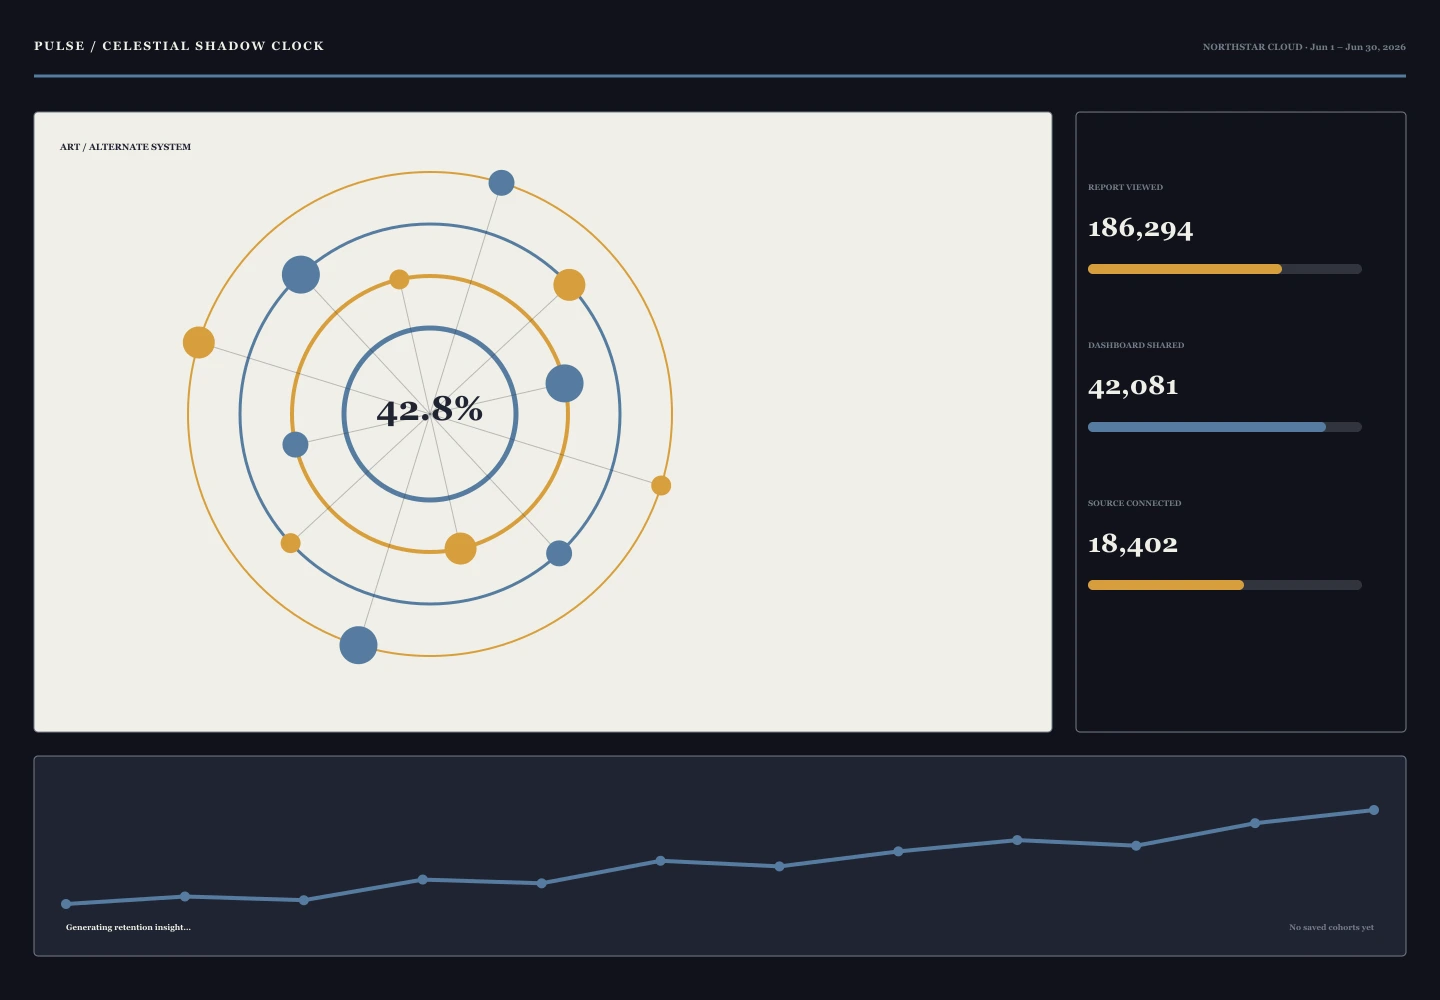Click the gold dot at lower-left of blue ring

(x=290, y=543)
